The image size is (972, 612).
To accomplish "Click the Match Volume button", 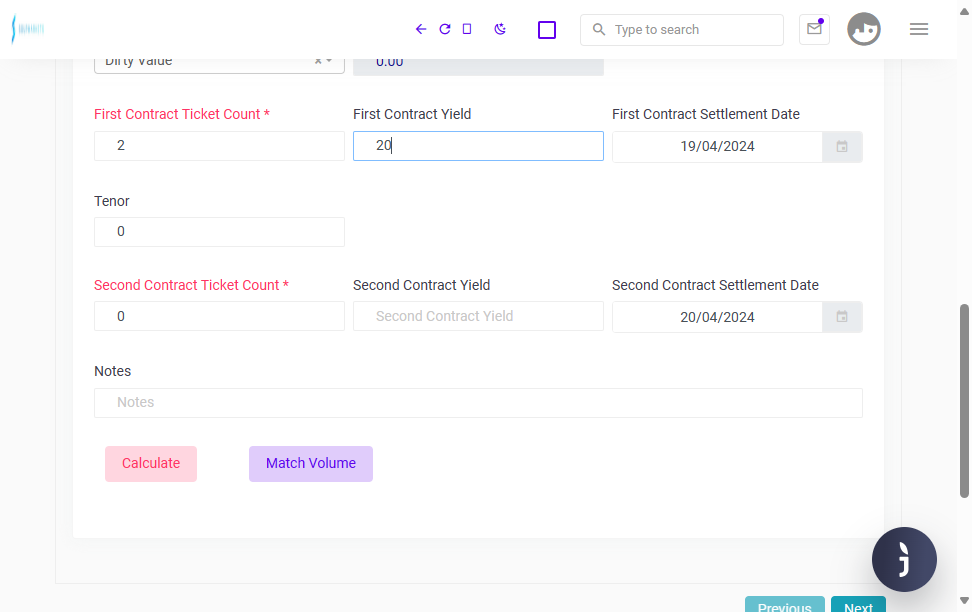I will (x=311, y=464).
